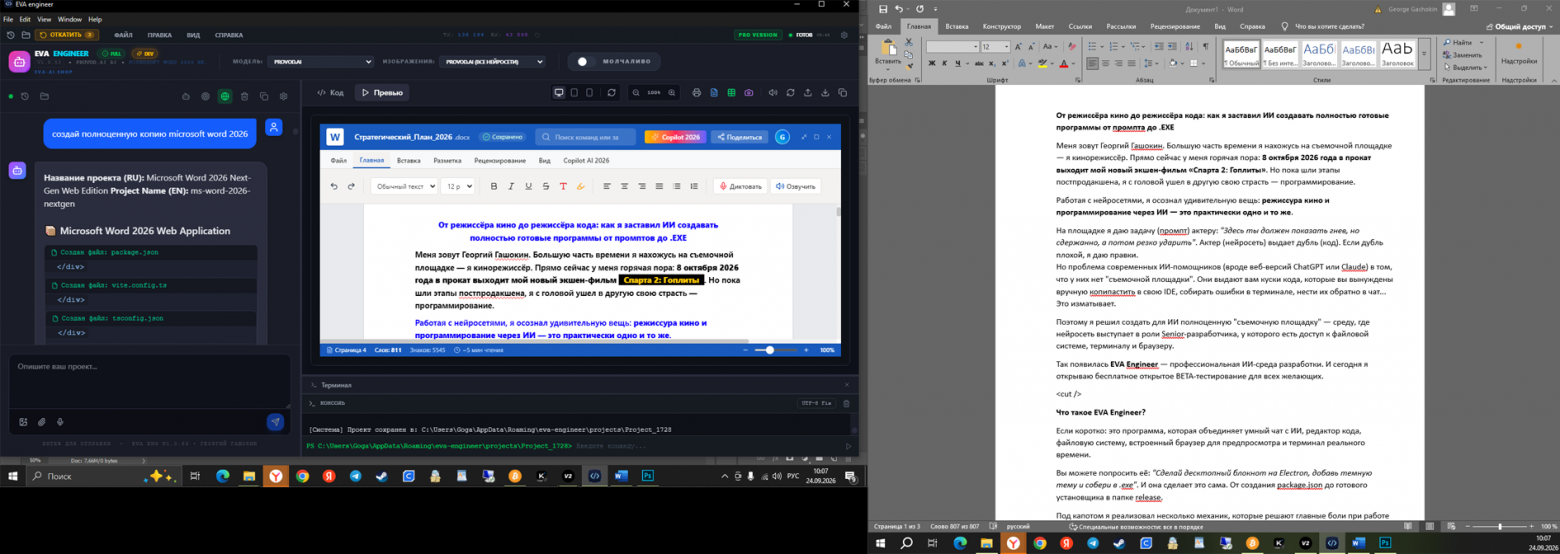Screen dimensions: 1560x554
Task: Click the zoom slider in Word status bar
Action: pyautogui.click(x=1499, y=525)
